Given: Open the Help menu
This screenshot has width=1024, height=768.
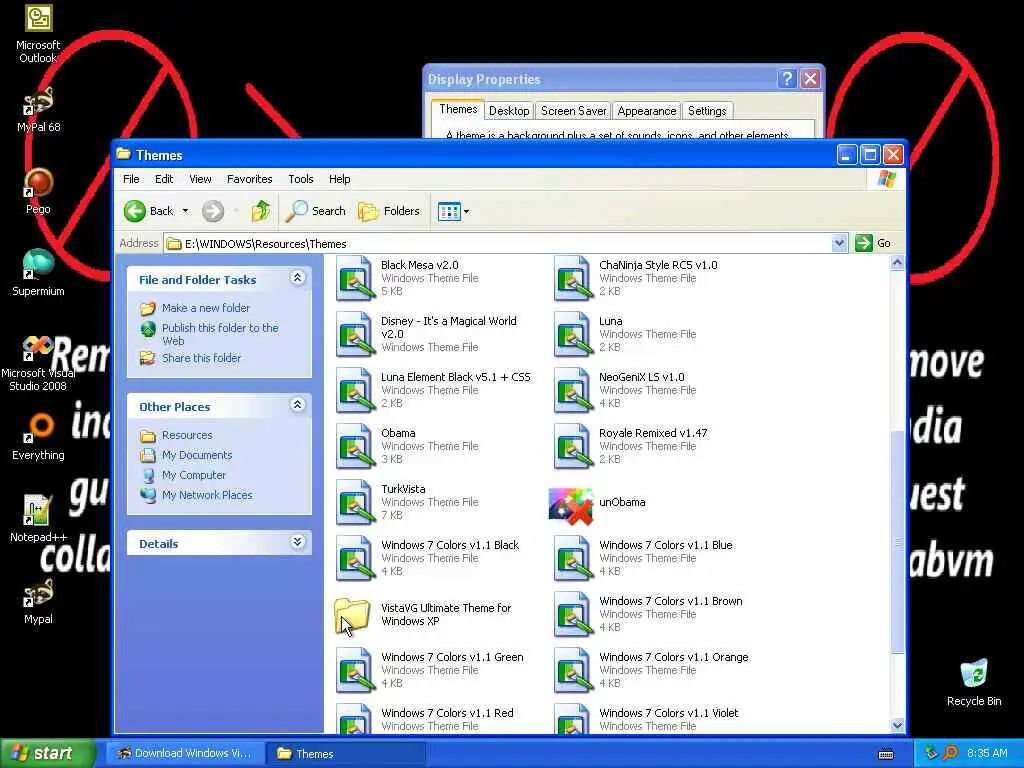Looking at the screenshot, I should pyautogui.click(x=340, y=179).
